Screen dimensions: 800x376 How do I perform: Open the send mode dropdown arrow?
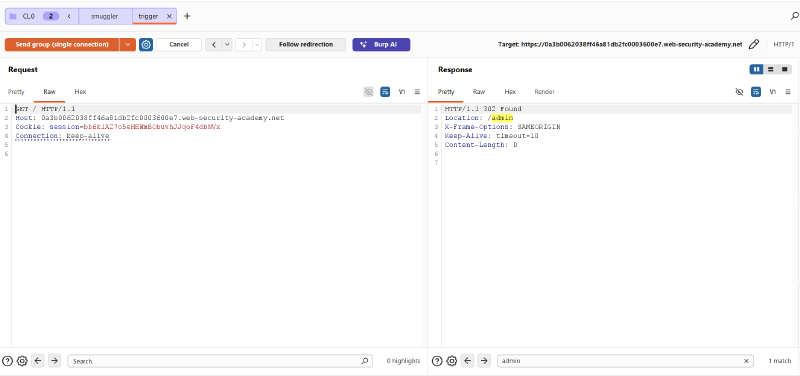(x=128, y=45)
